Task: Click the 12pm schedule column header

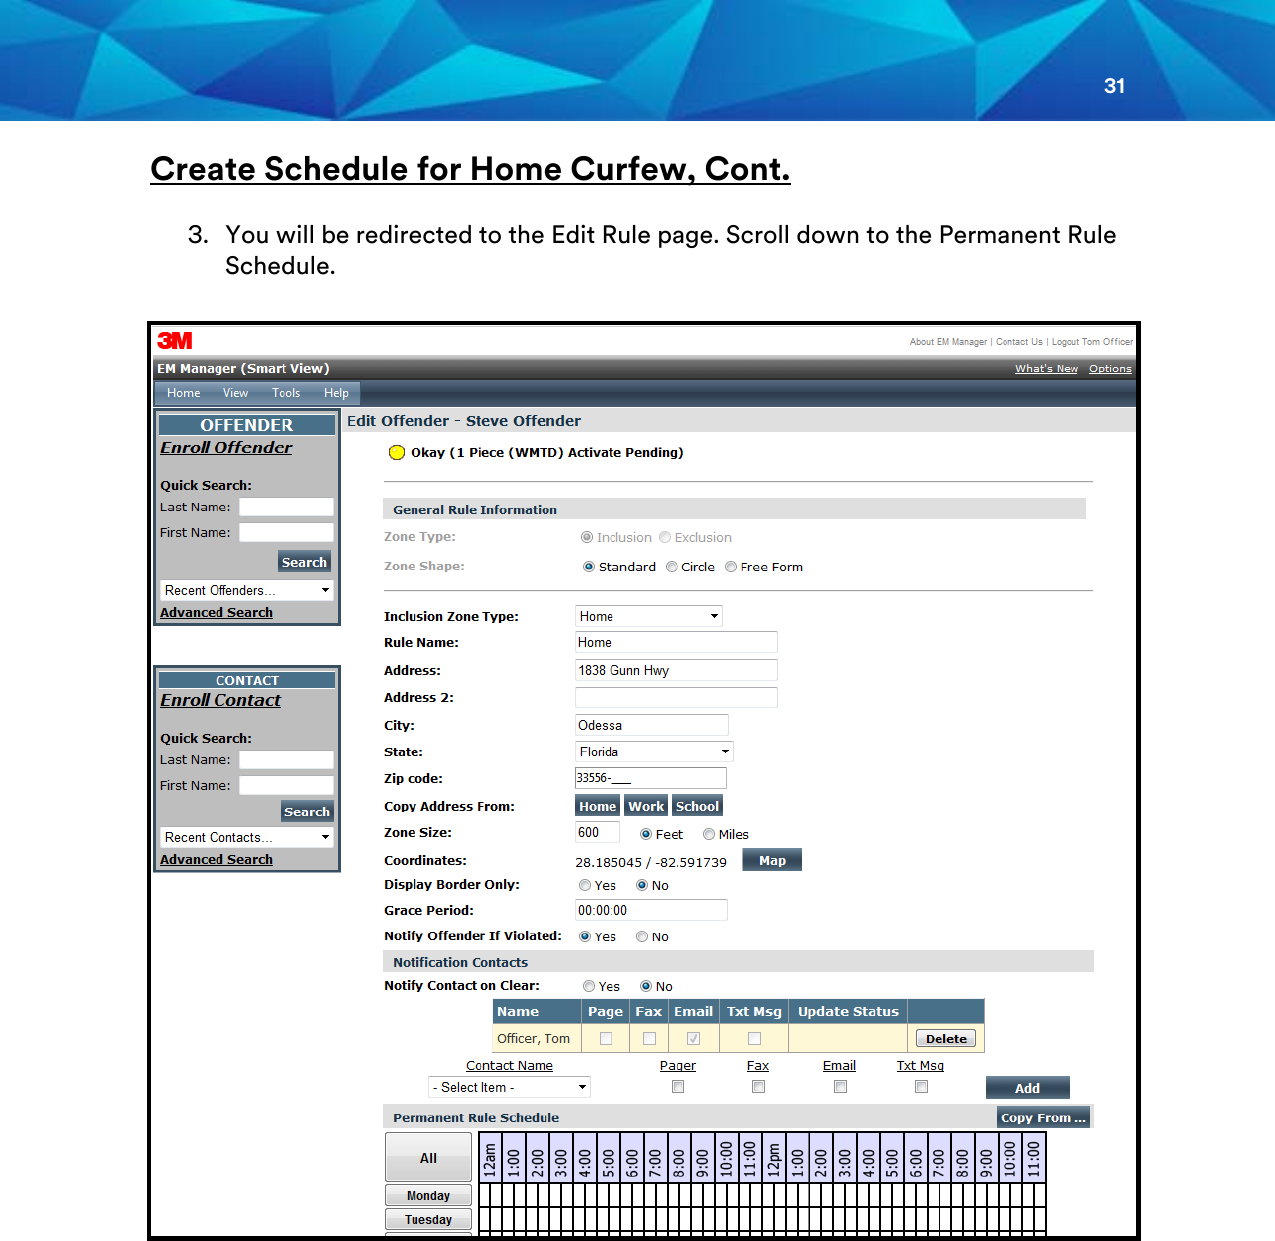Action: [x=773, y=1158]
